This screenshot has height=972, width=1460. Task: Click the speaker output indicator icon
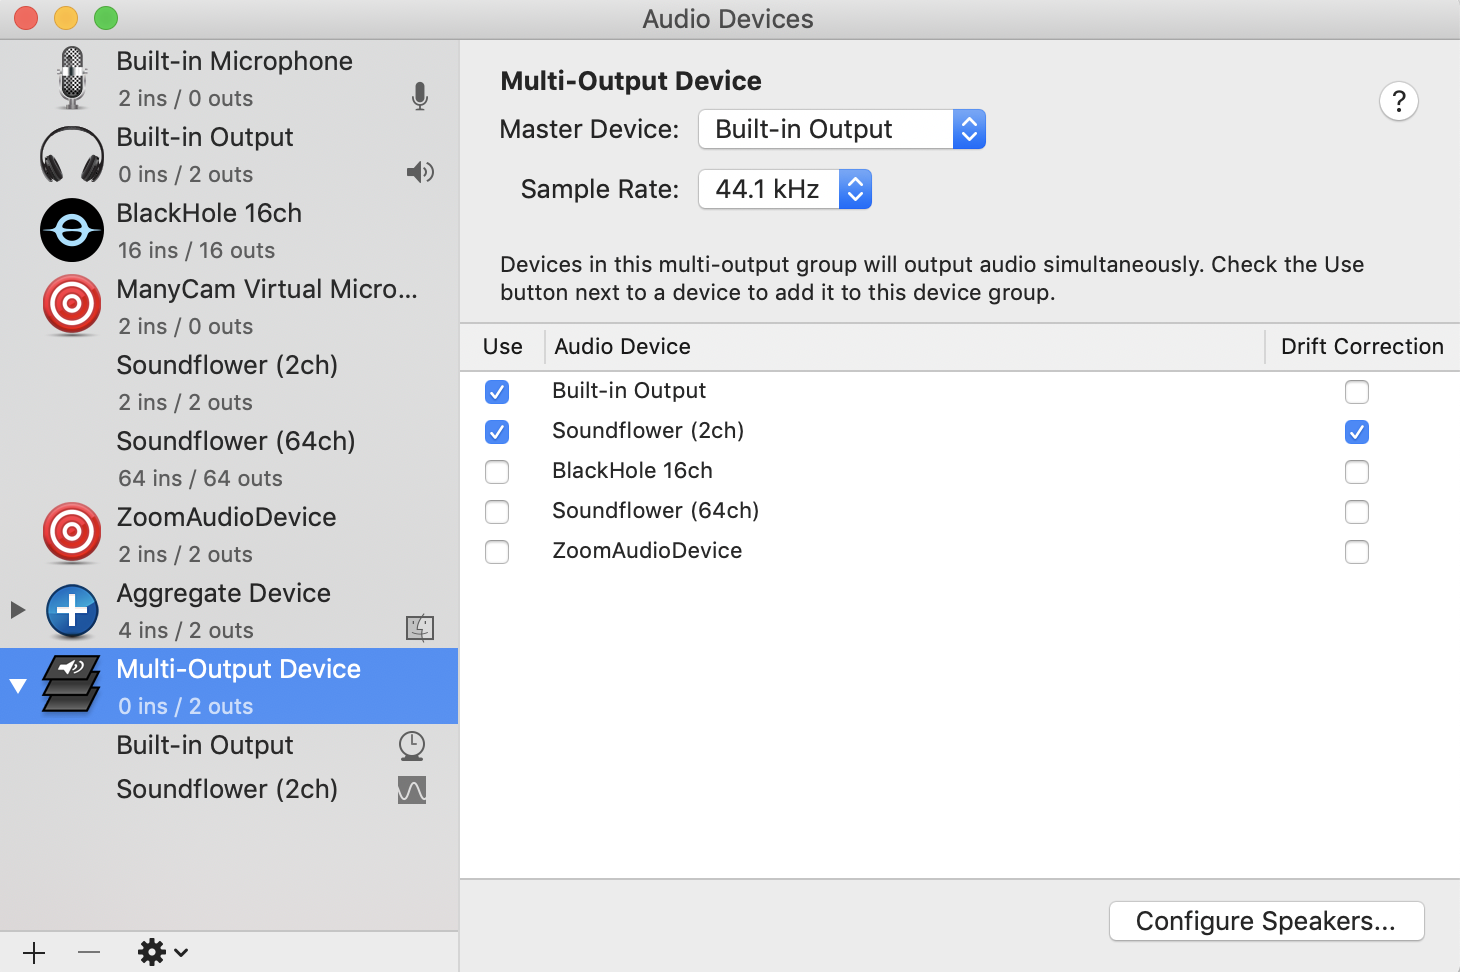coord(420,173)
